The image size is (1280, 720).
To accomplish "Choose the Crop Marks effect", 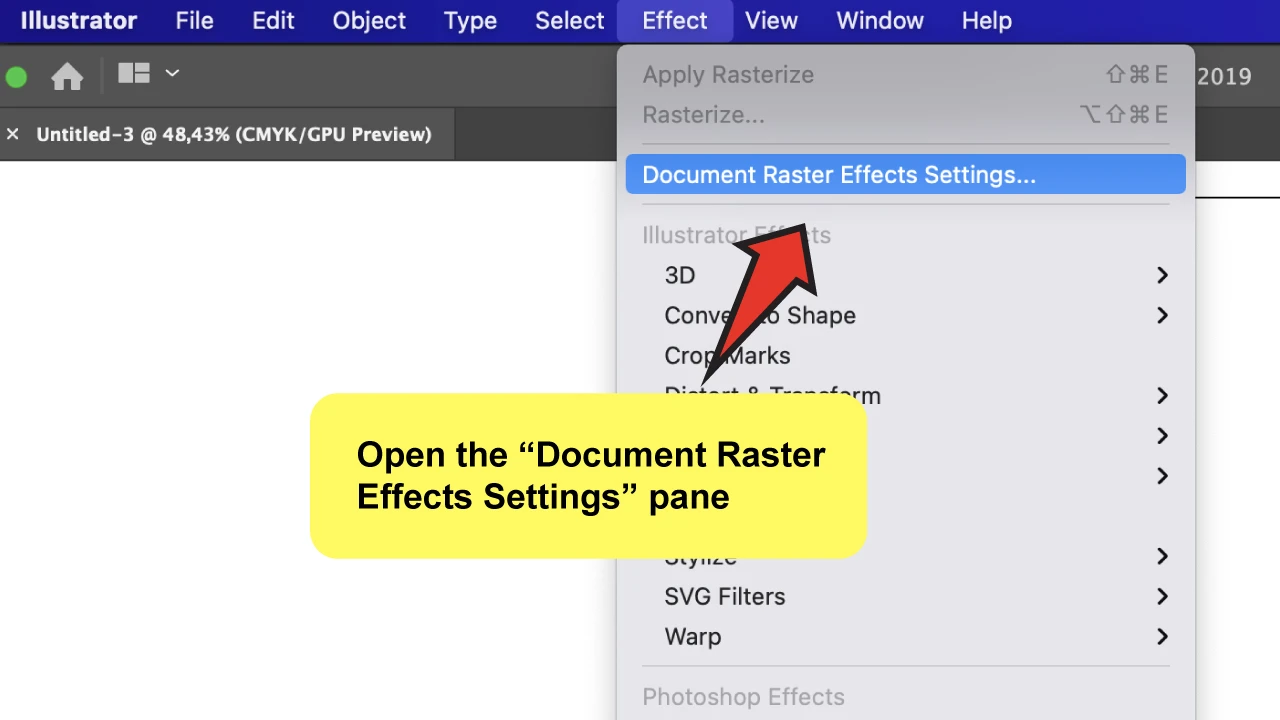I will [906, 355].
